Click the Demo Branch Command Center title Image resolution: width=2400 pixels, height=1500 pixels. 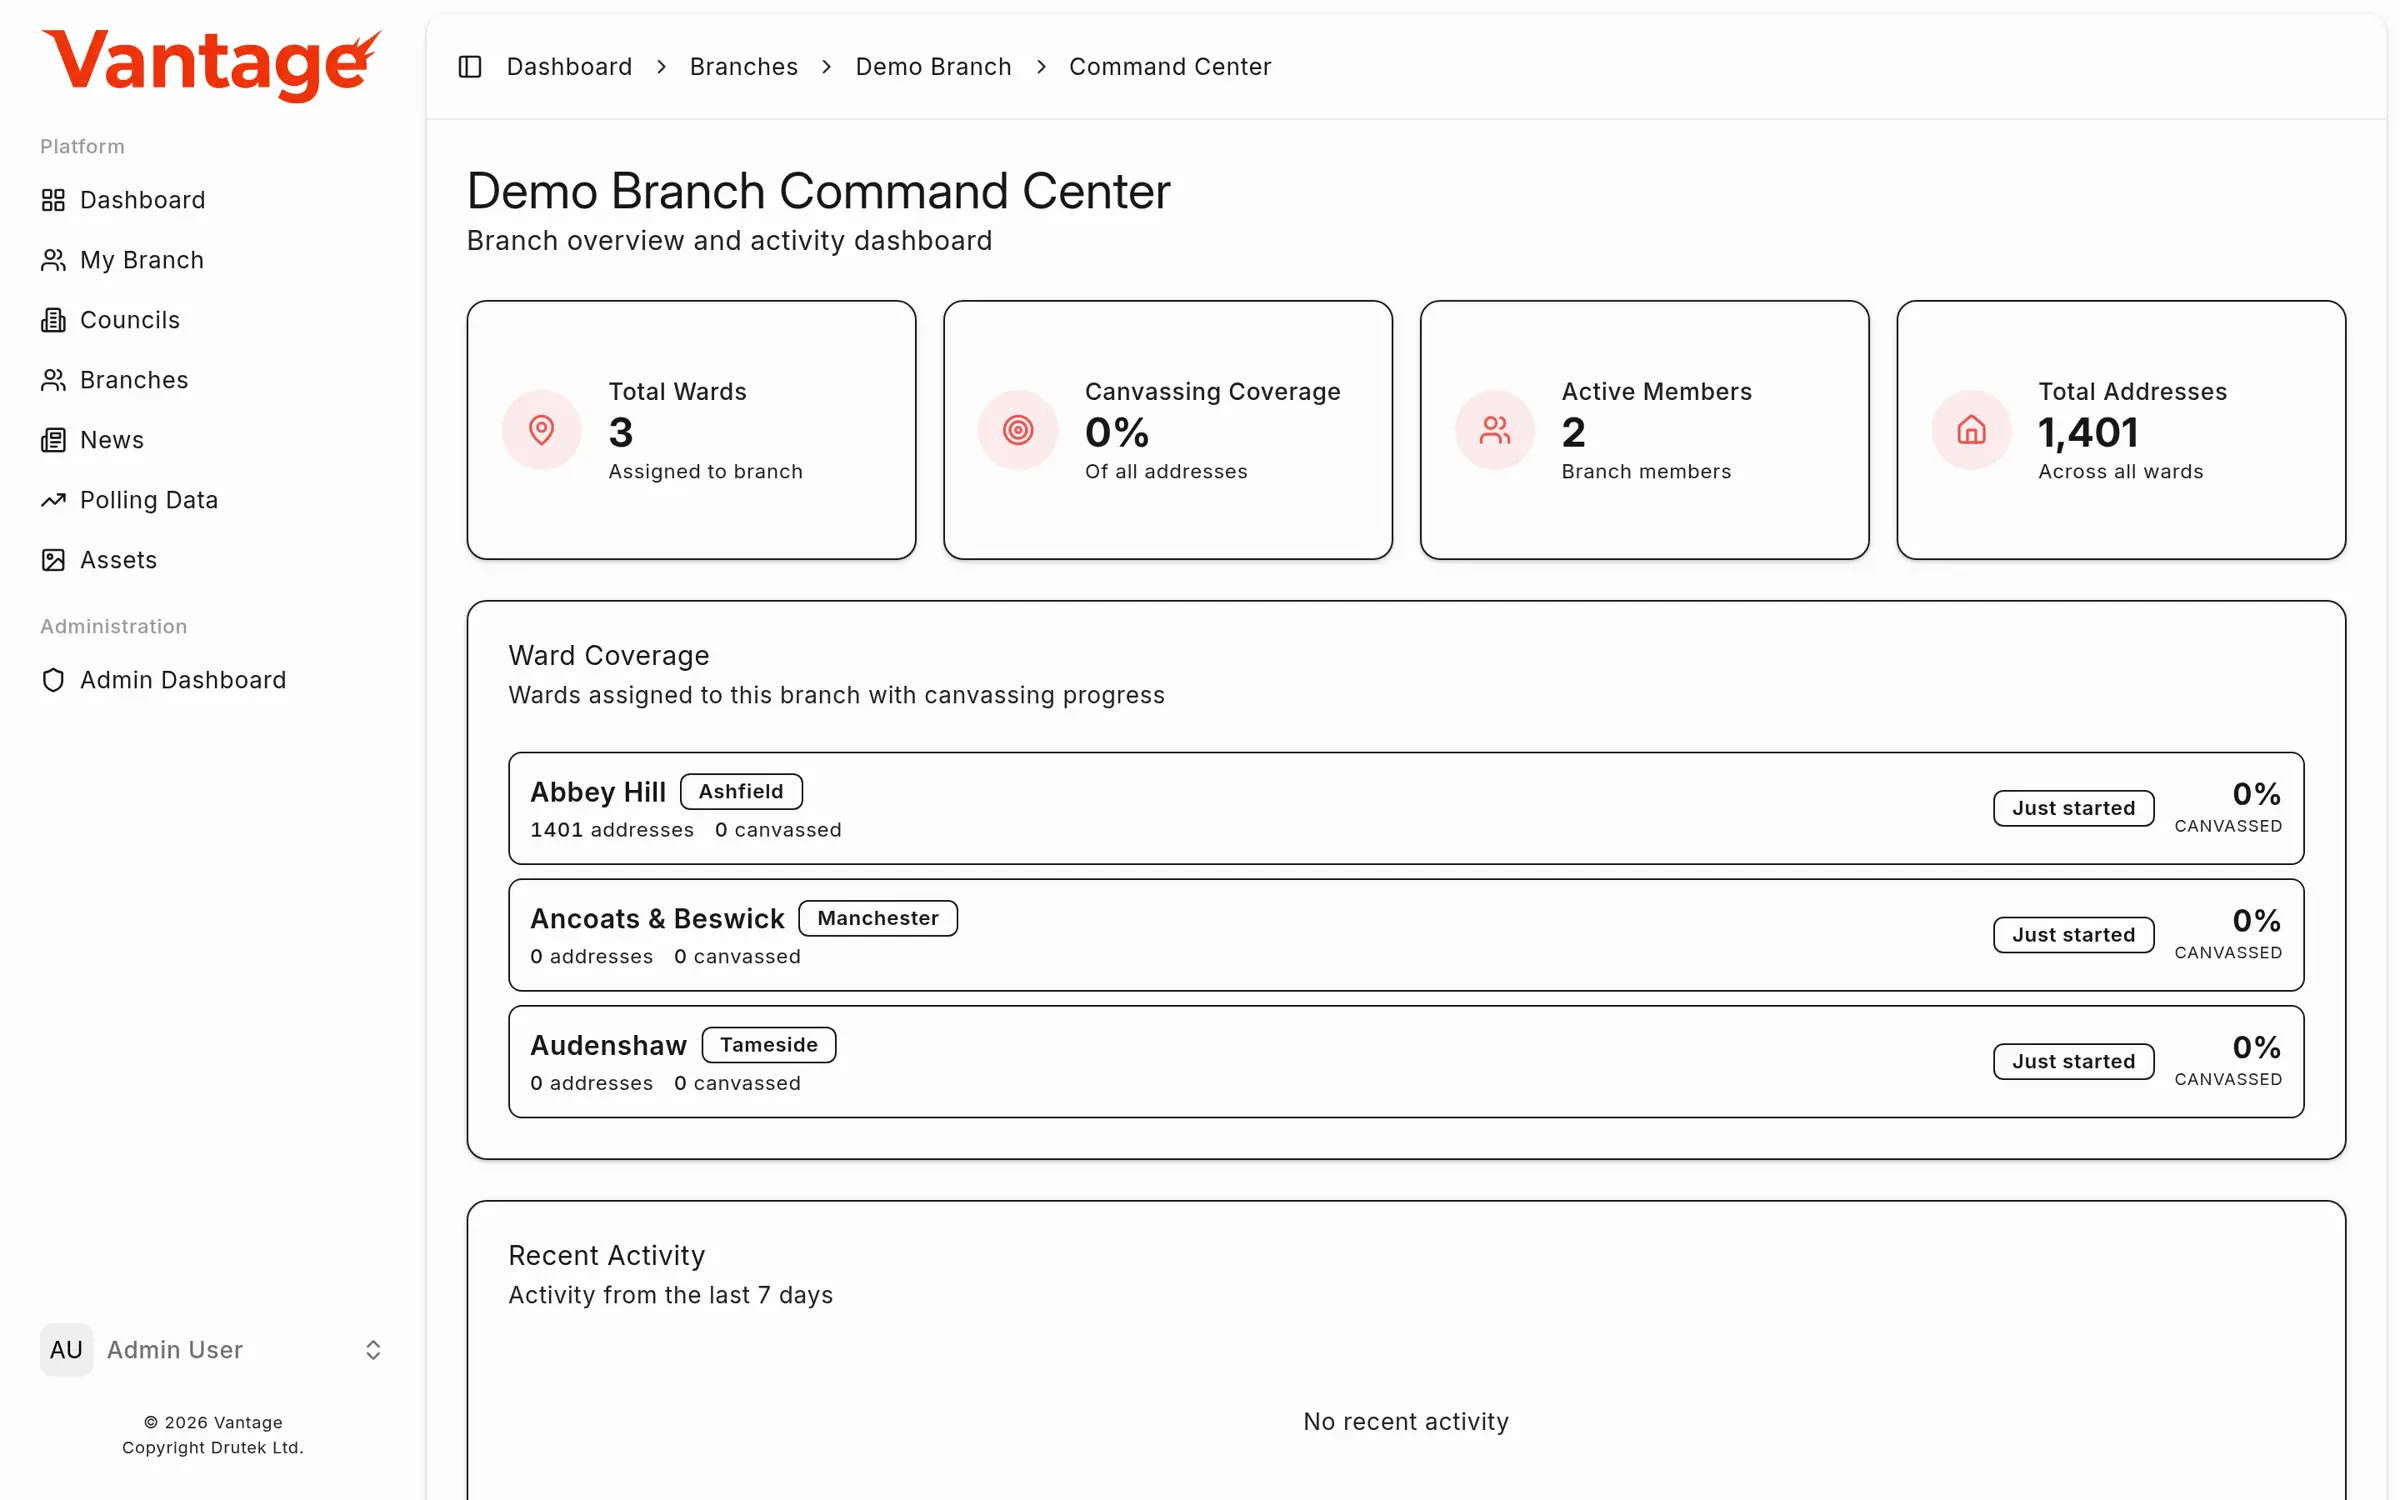818,191
